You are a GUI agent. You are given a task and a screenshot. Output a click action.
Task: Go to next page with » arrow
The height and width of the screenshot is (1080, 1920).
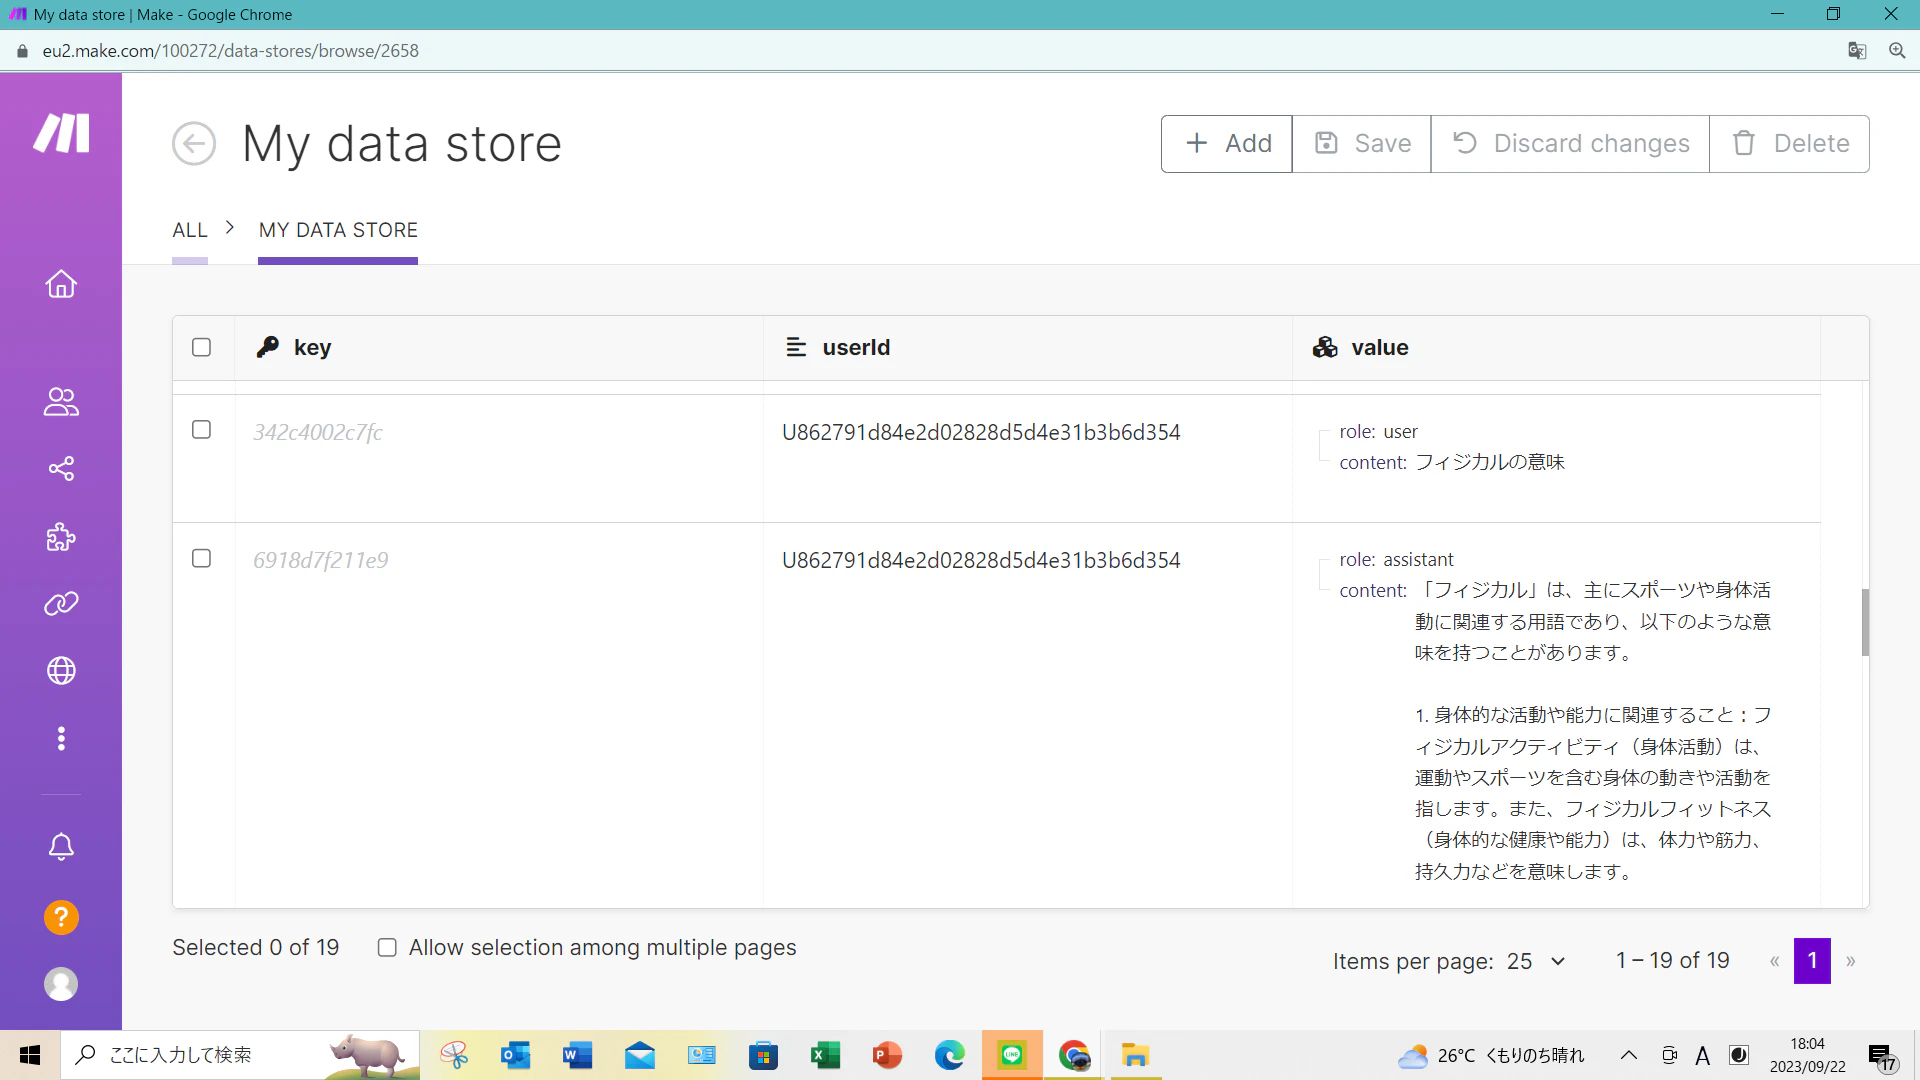point(1850,961)
